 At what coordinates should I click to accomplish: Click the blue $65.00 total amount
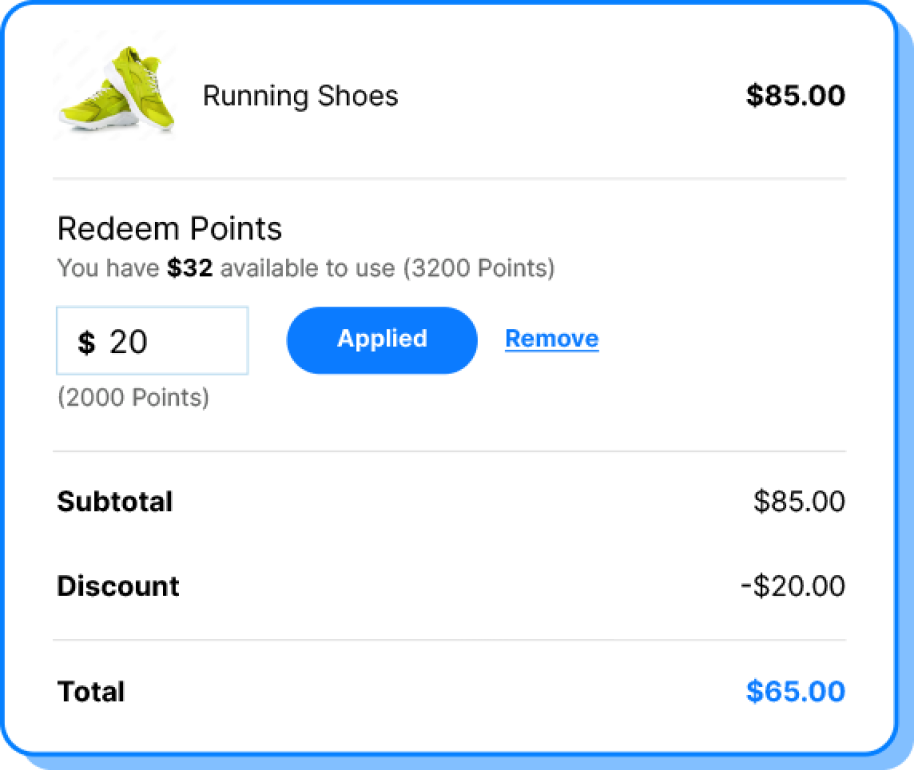coord(795,692)
